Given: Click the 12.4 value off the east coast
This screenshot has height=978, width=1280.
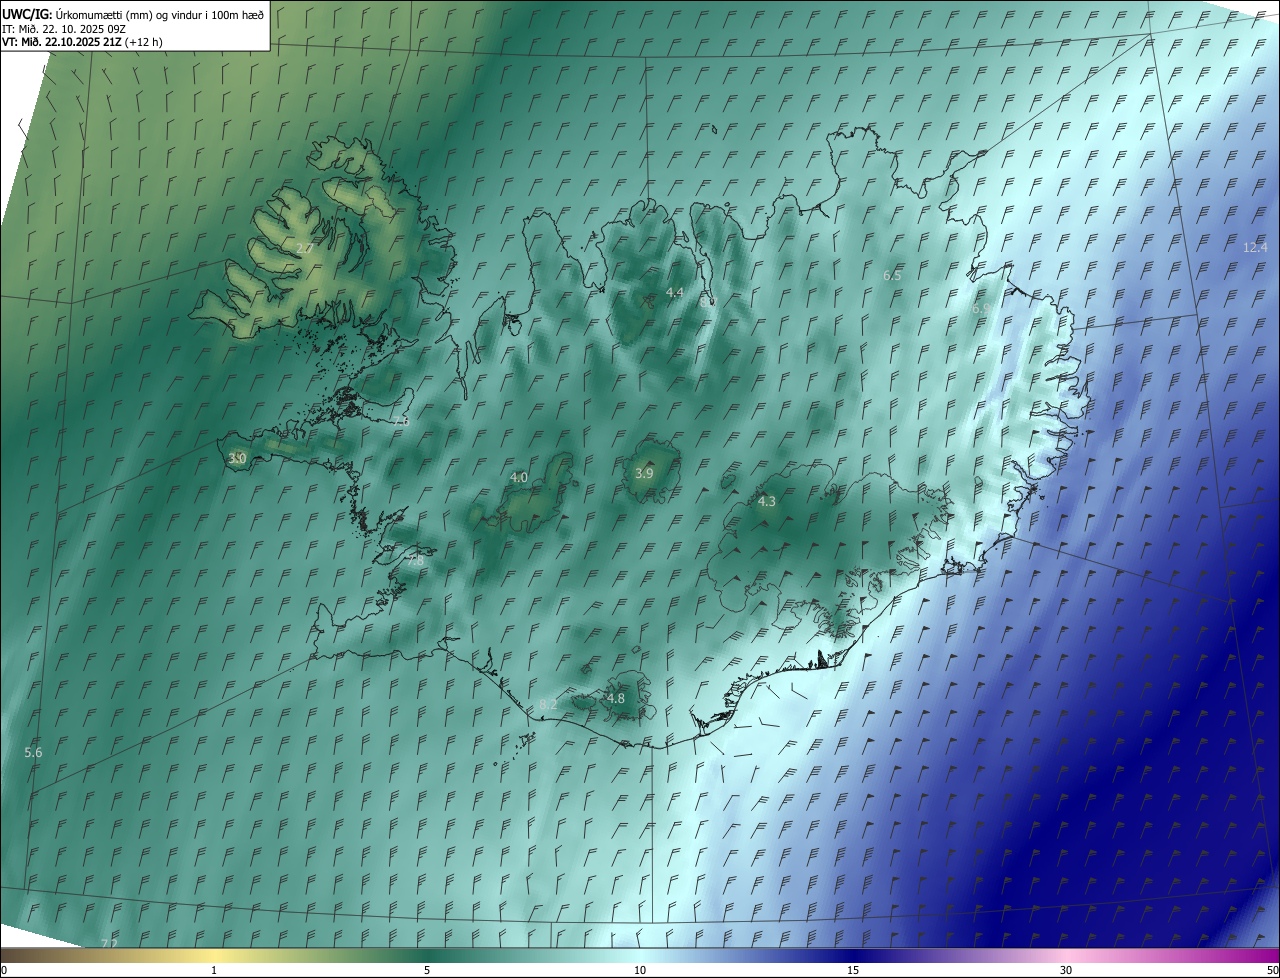Looking at the screenshot, I should 1255,247.
